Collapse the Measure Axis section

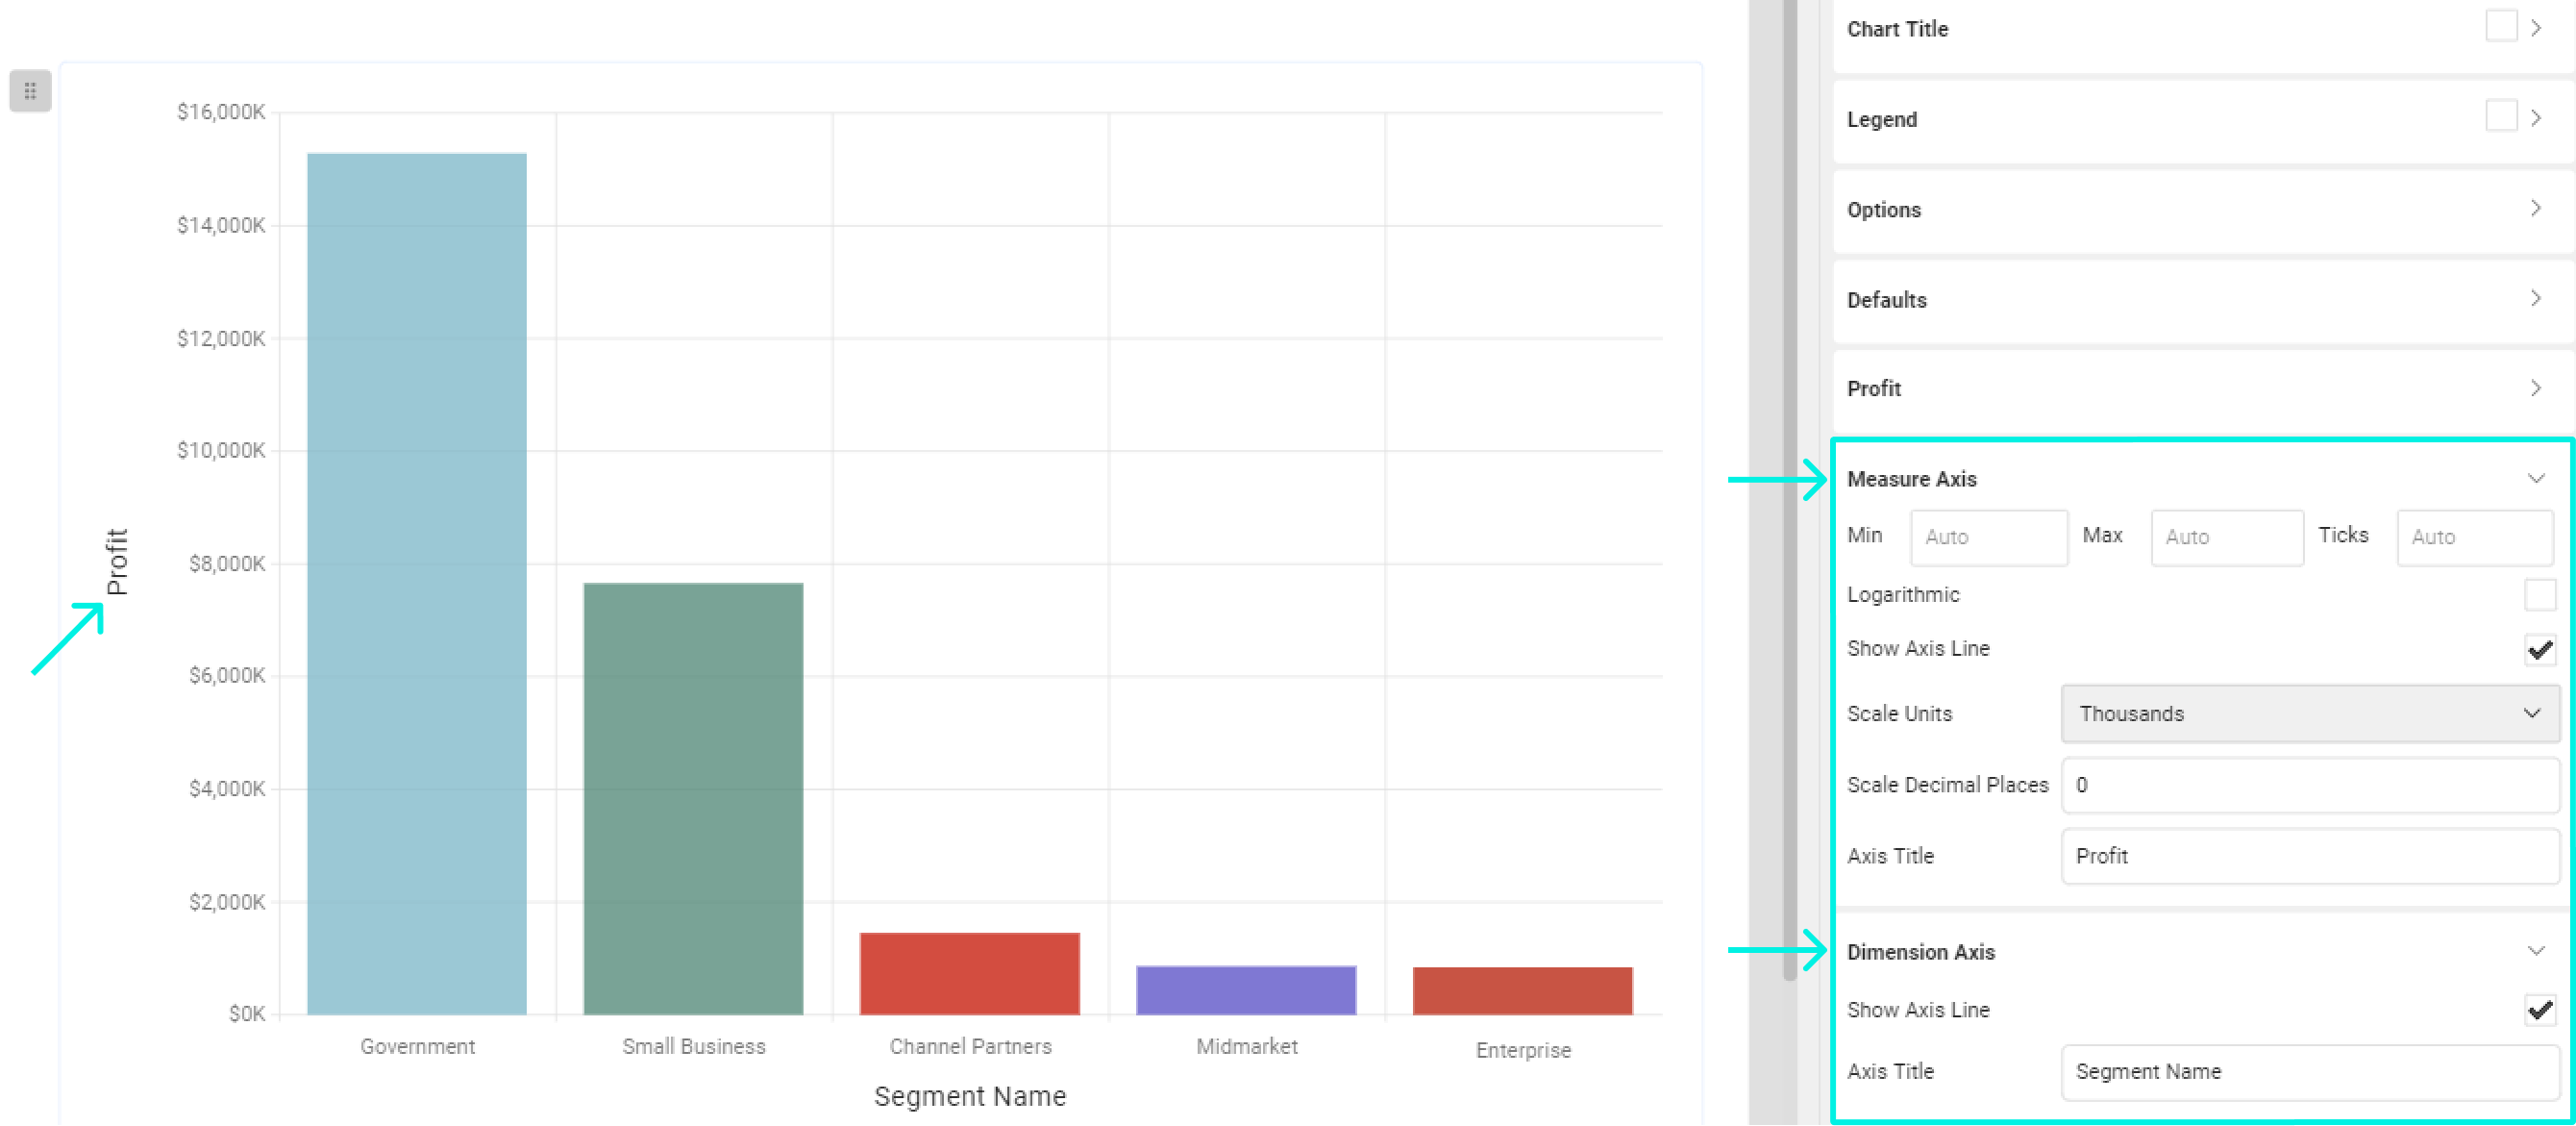(2537, 478)
